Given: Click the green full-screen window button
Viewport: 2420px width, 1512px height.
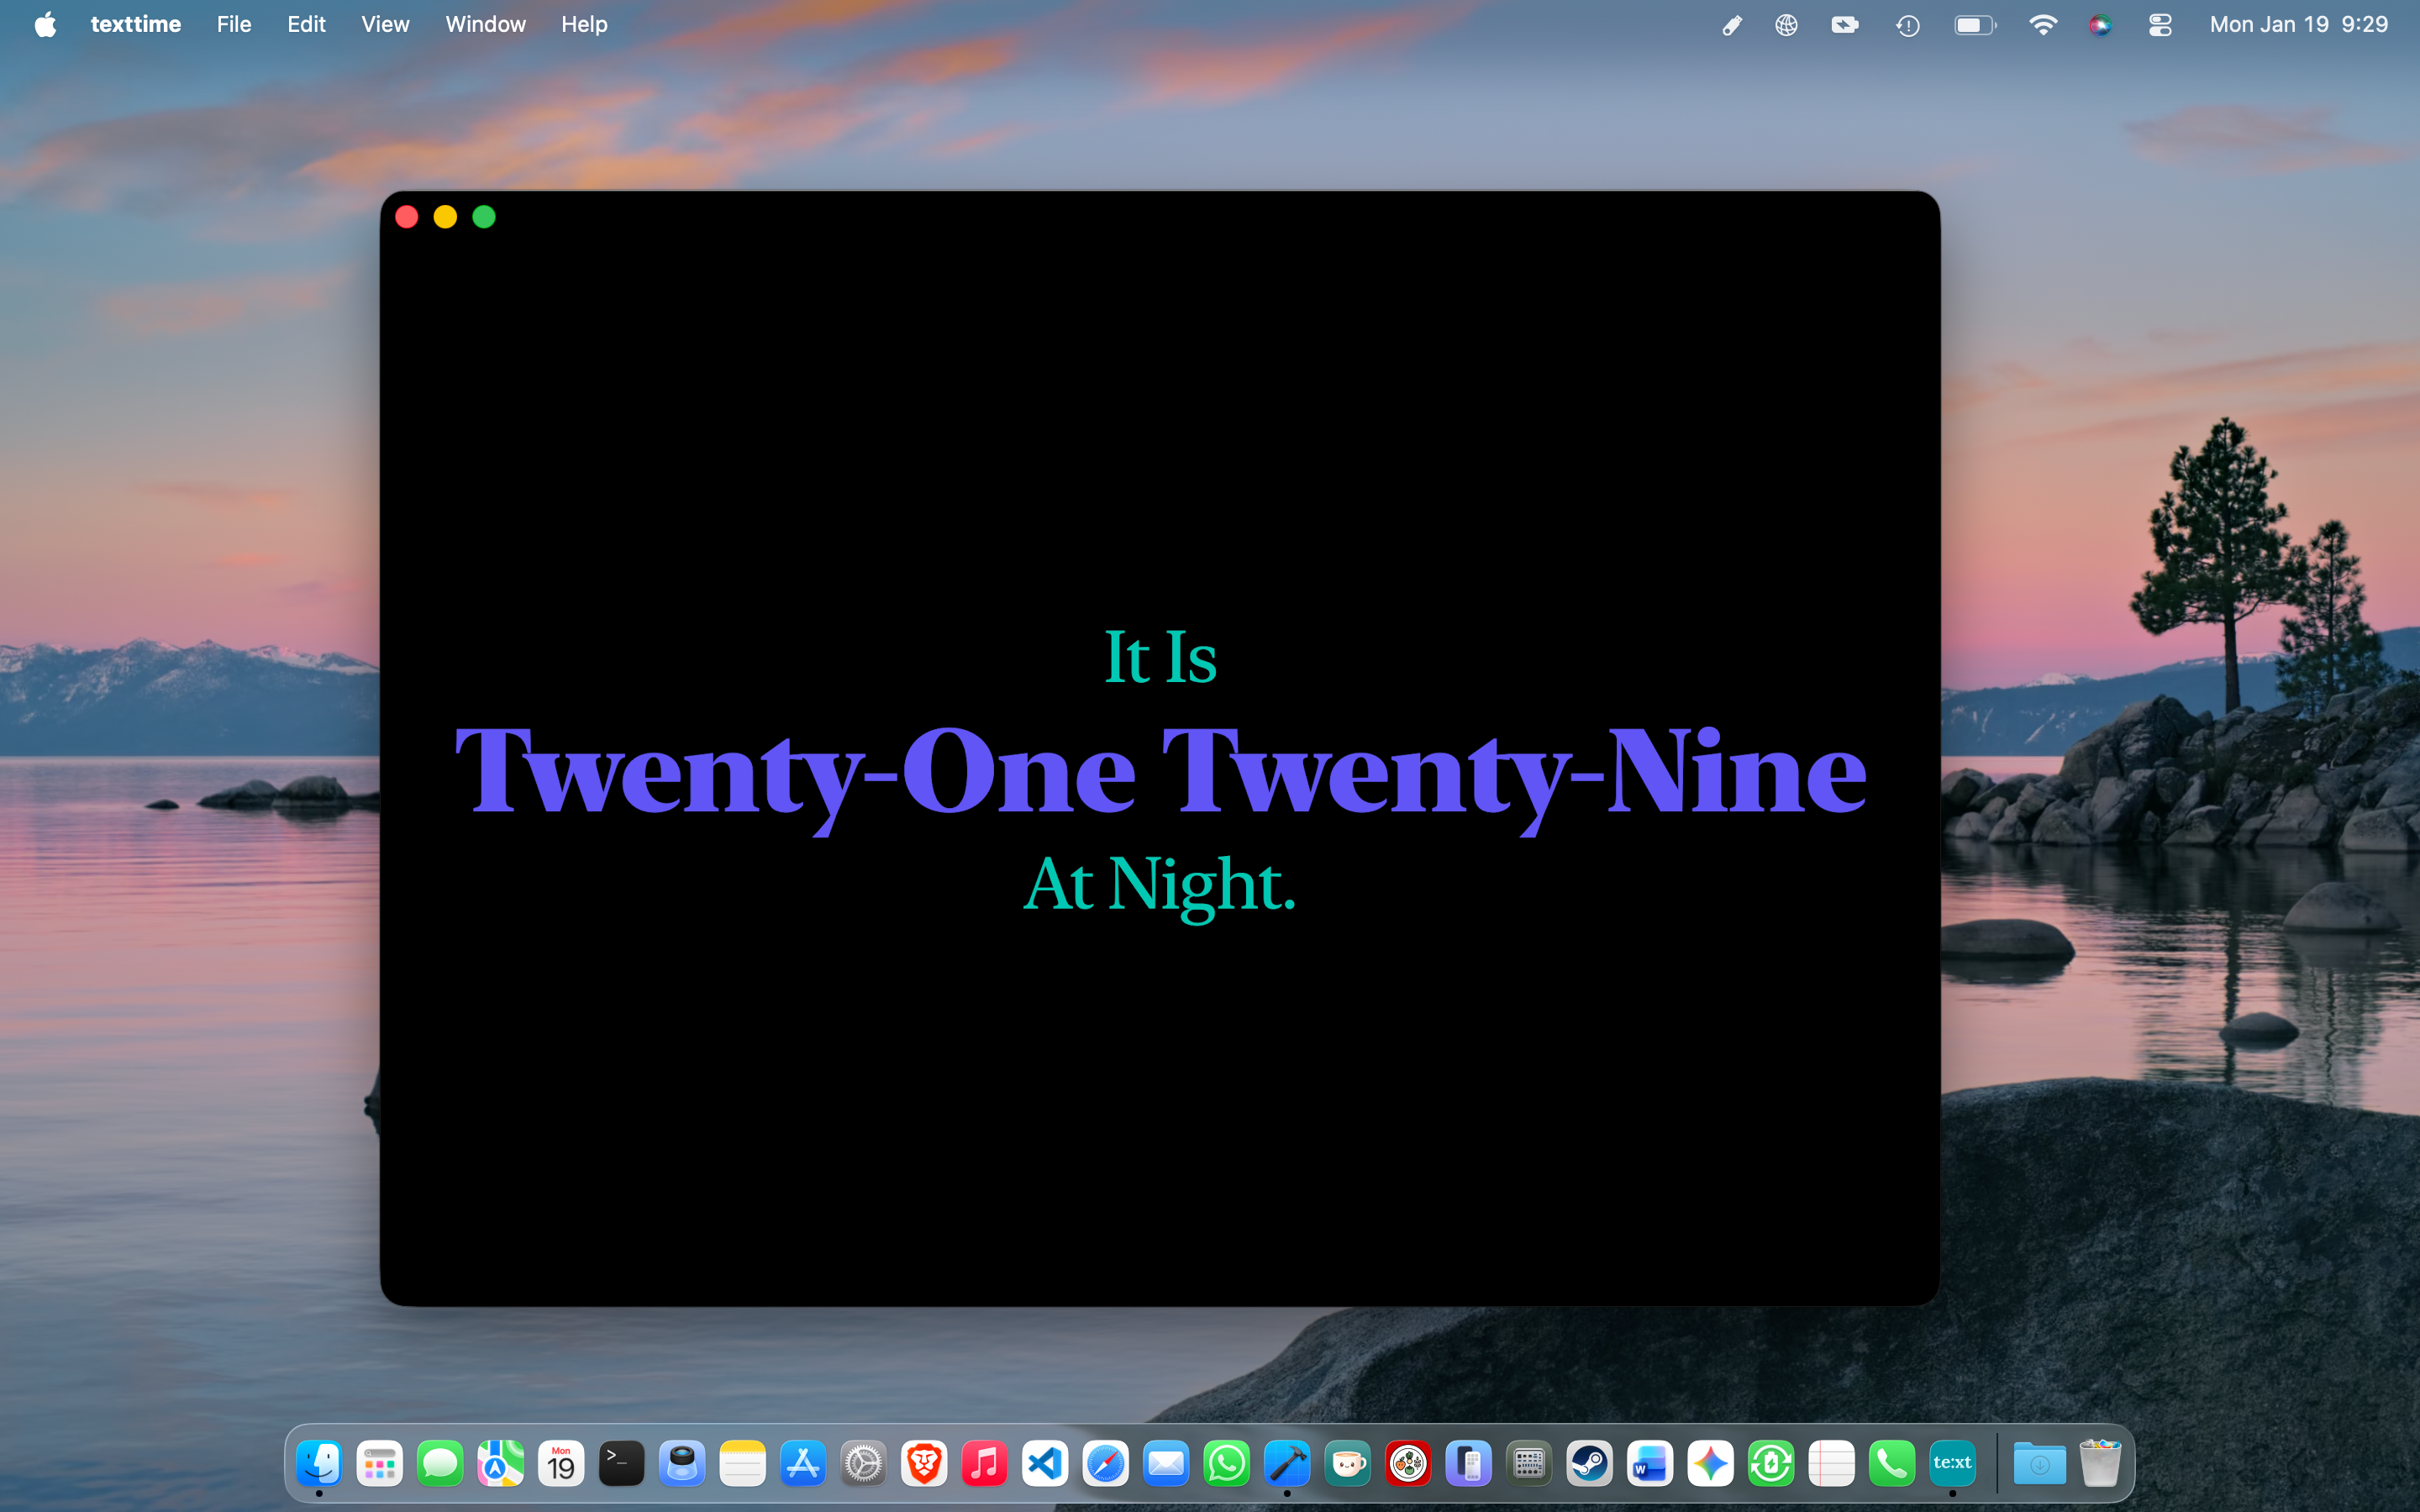Looking at the screenshot, I should [x=484, y=217].
